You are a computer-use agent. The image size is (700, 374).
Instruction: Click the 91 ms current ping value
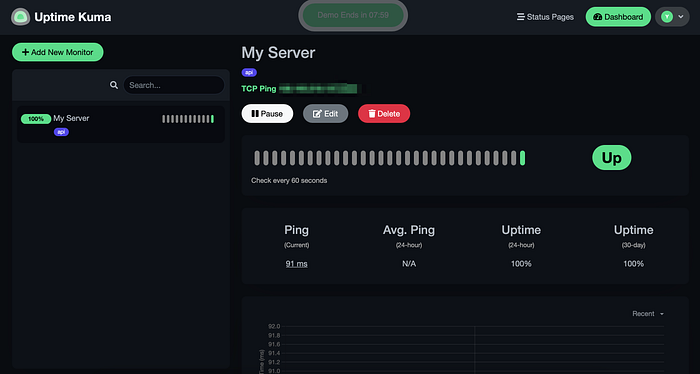coord(296,264)
